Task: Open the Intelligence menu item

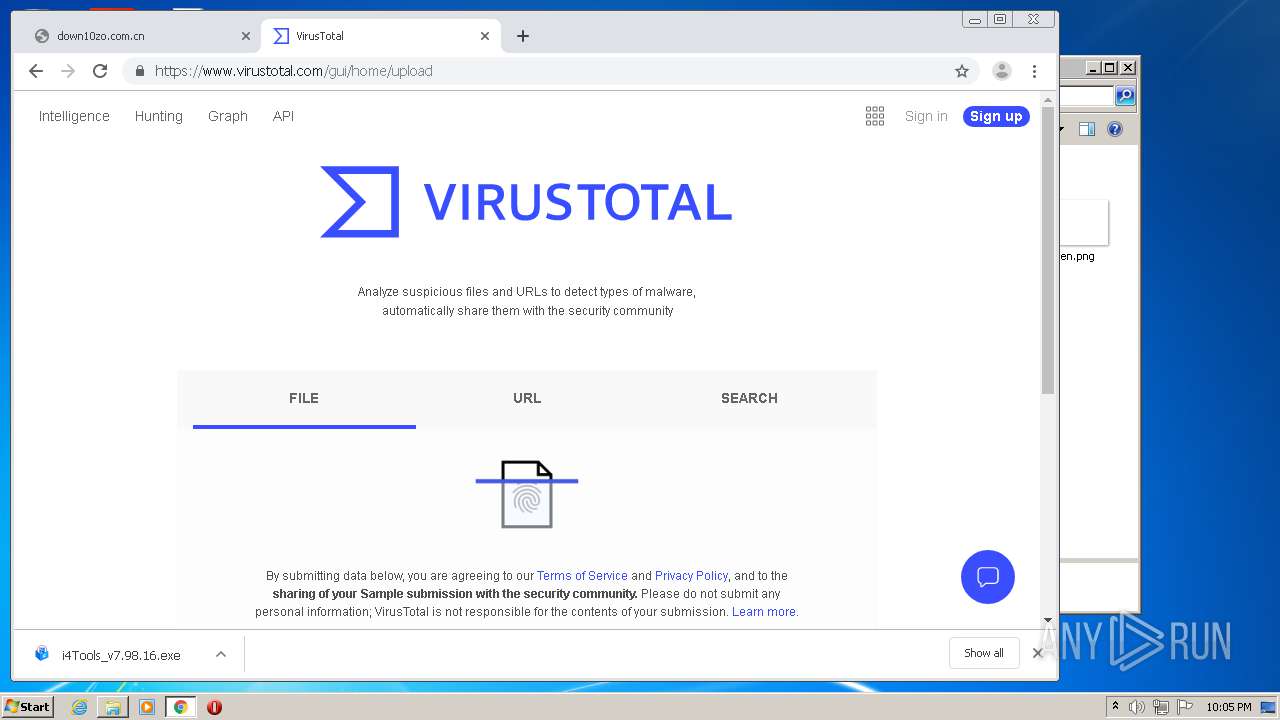Action: (x=74, y=116)
